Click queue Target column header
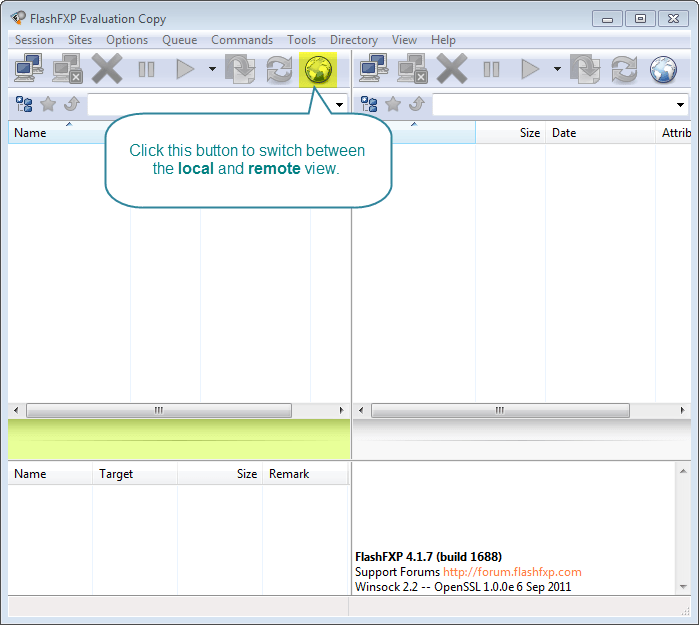The image size is (699, 625). (135, 474)
